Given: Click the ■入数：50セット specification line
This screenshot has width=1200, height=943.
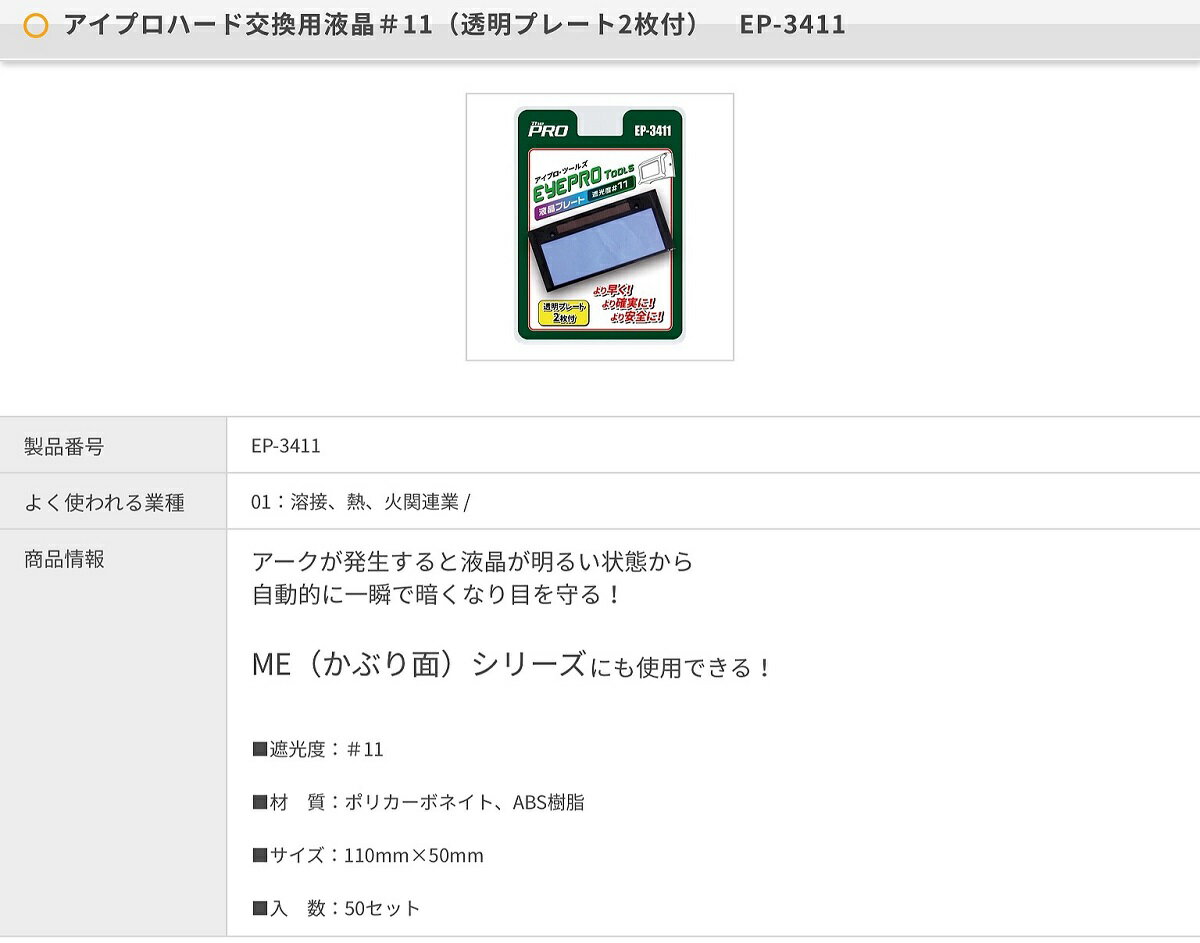Looking at the screenshot, I should click(x=336, y=908).
